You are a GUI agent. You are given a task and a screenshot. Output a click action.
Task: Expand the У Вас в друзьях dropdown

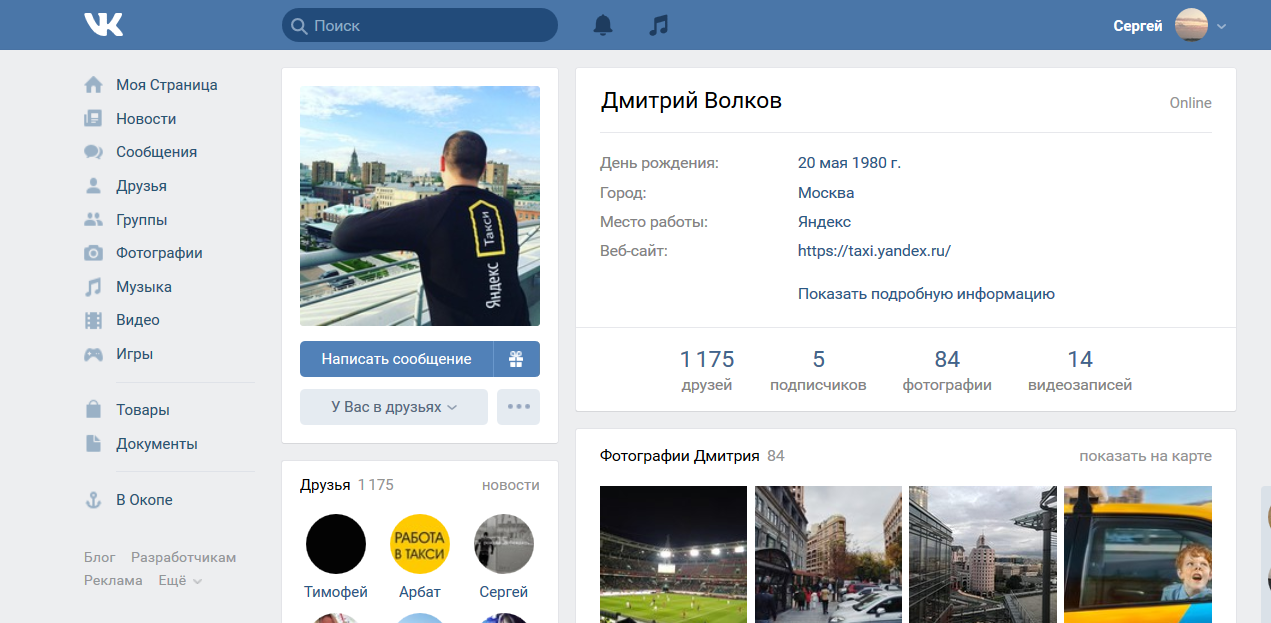394,407
